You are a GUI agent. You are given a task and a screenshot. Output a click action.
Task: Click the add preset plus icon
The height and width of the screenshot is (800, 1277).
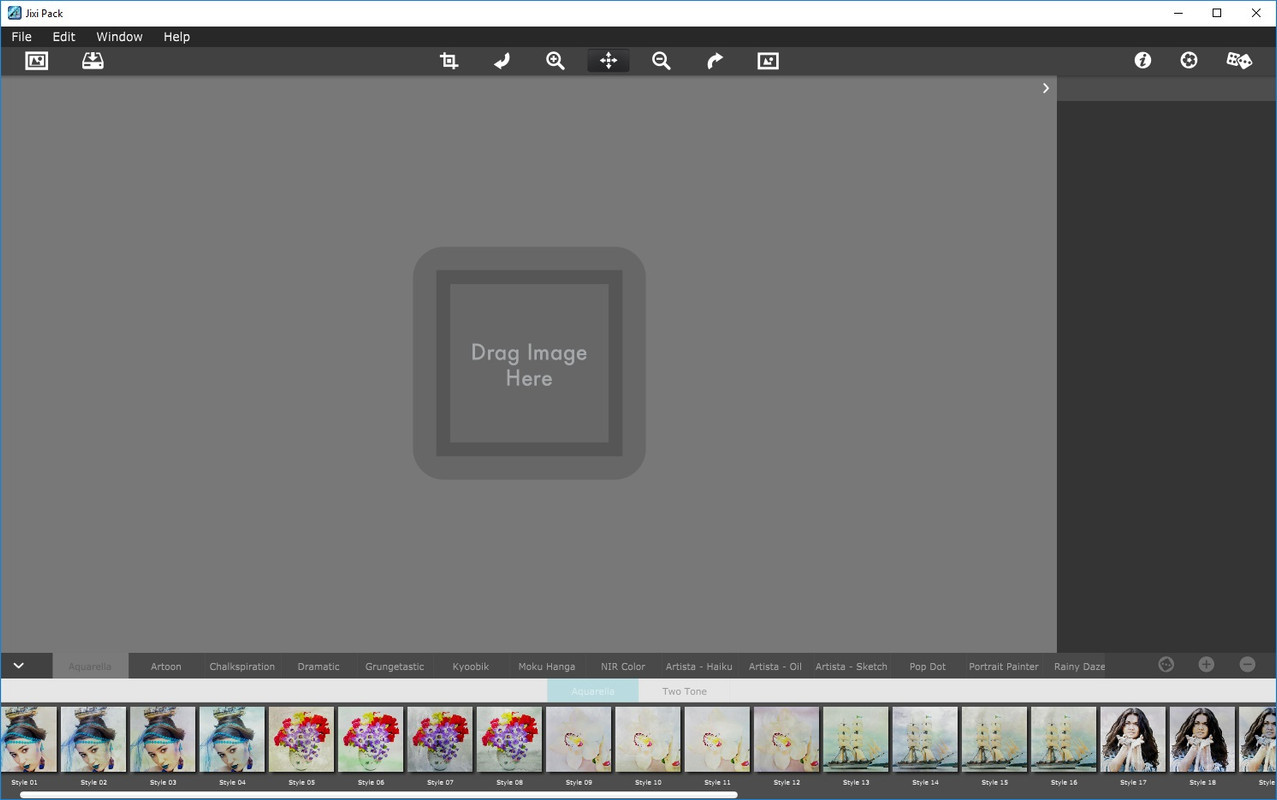[1206, 664]
